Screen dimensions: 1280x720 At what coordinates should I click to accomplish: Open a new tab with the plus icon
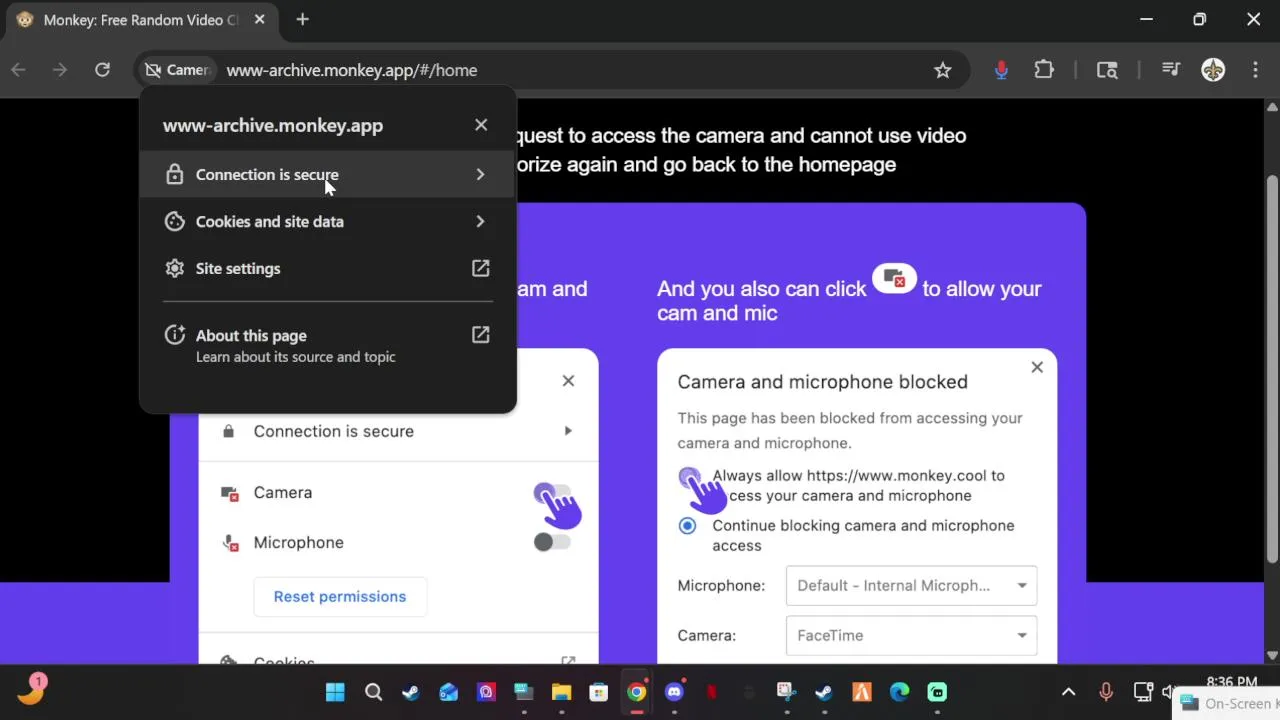(302, 19)
